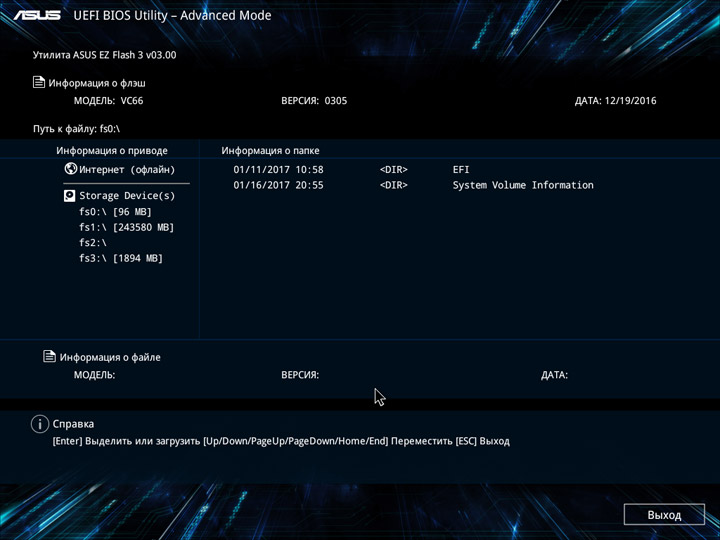The height and width of the screenshot is (540, 720).
Task: Click the empty file ДАТА: field
Action: point(554,375)
